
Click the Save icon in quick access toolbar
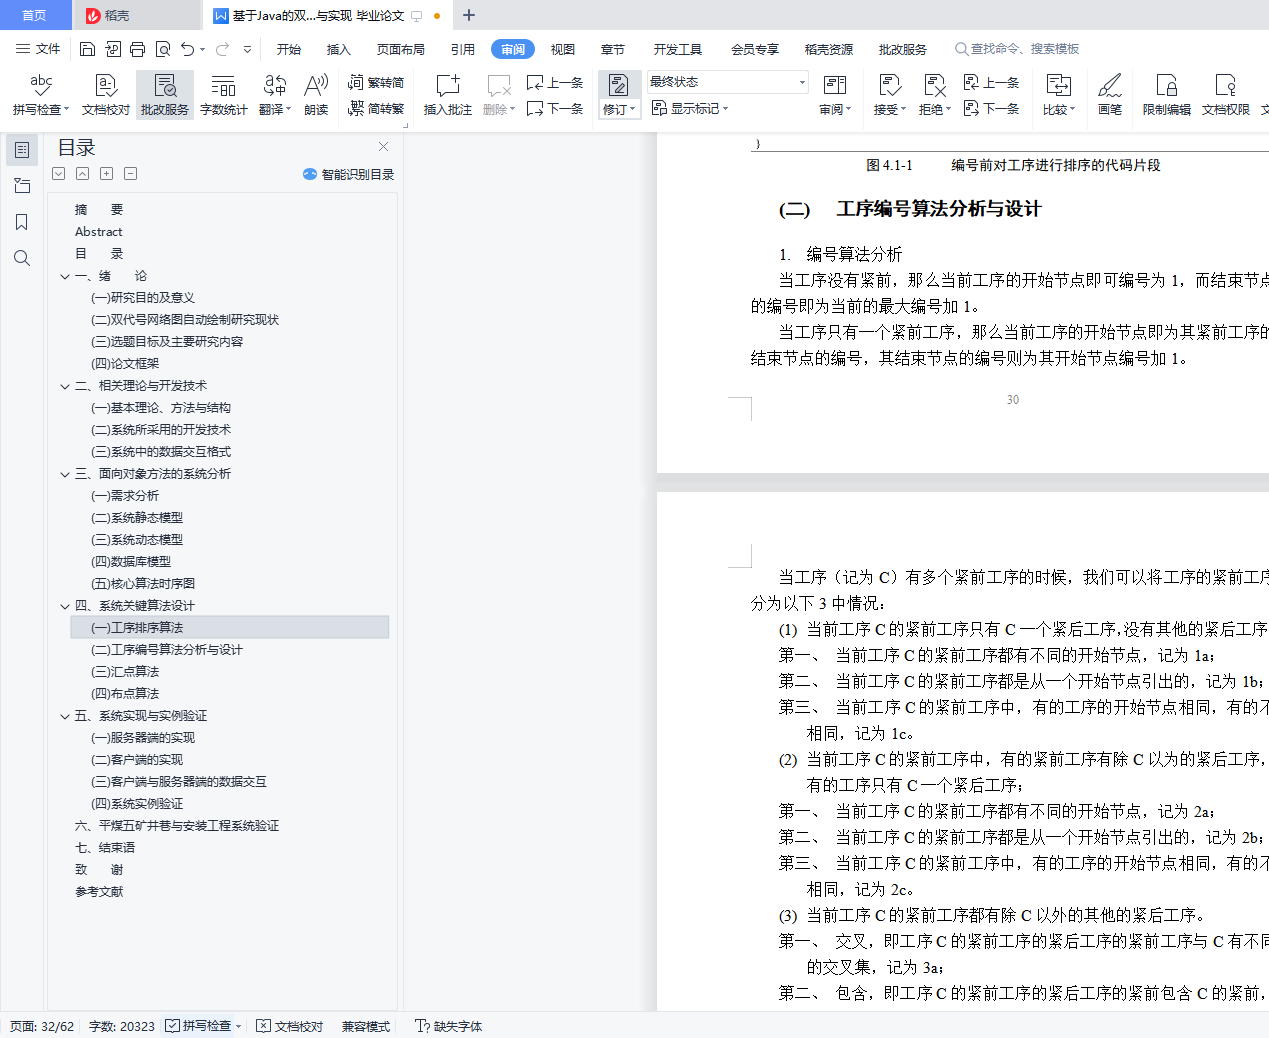[x=87, y=49]
